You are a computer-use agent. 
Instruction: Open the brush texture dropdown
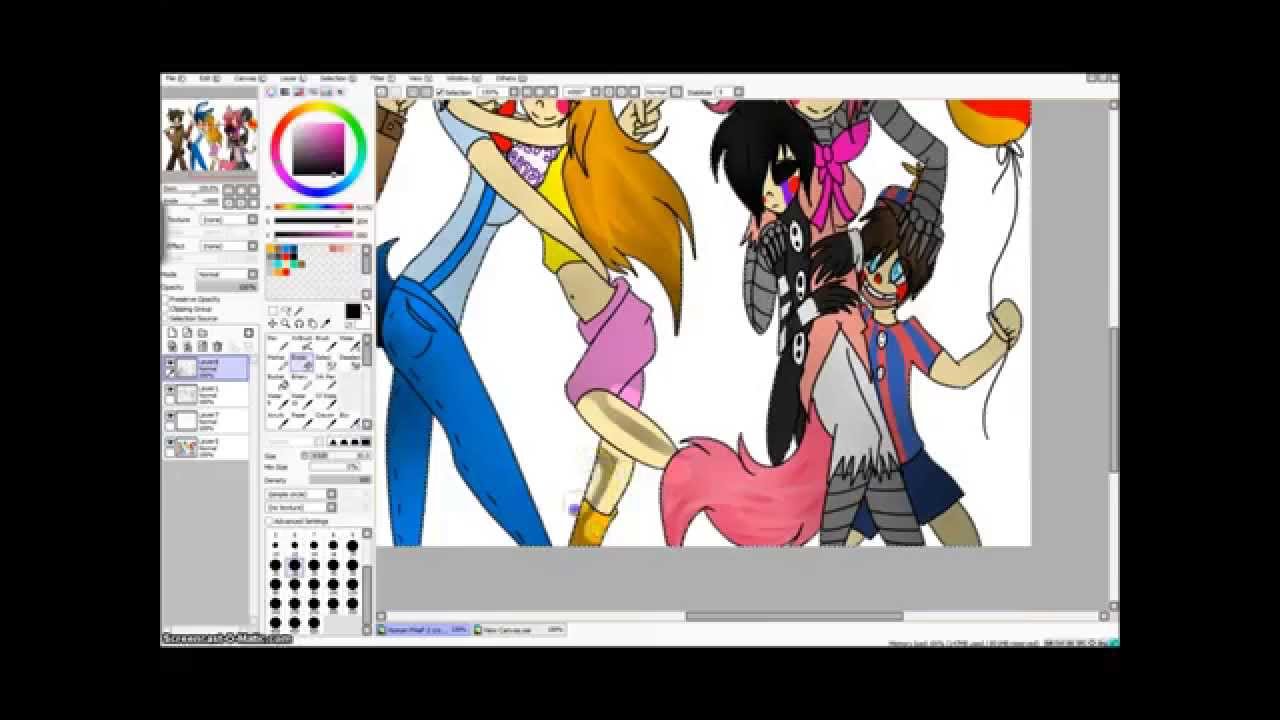301,507
